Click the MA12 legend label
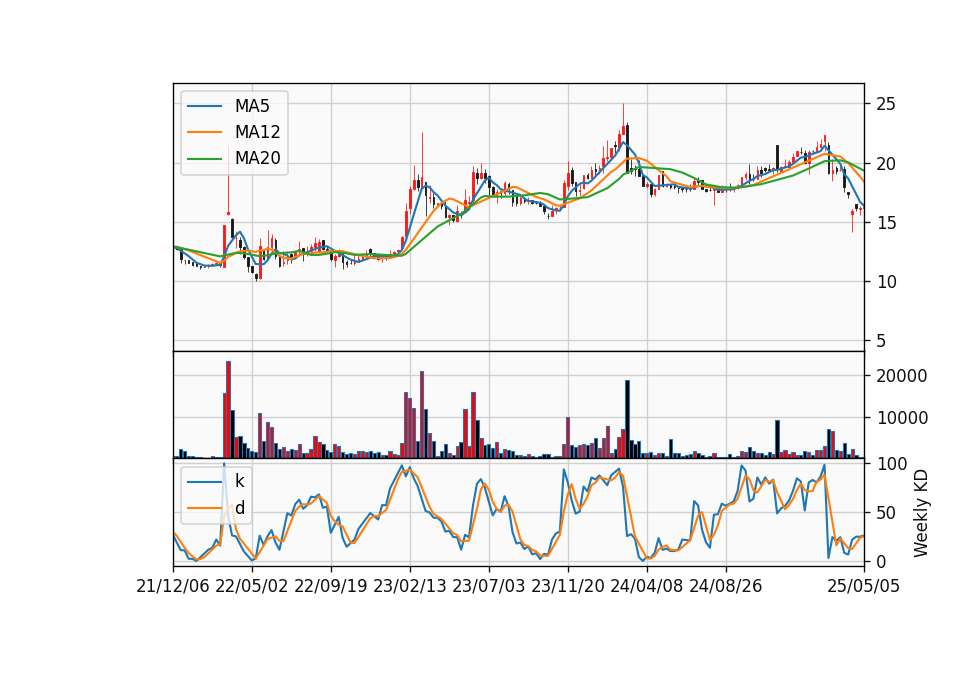Image resolution: width=960 pixels, height=690 pixels. pos(257,132)
